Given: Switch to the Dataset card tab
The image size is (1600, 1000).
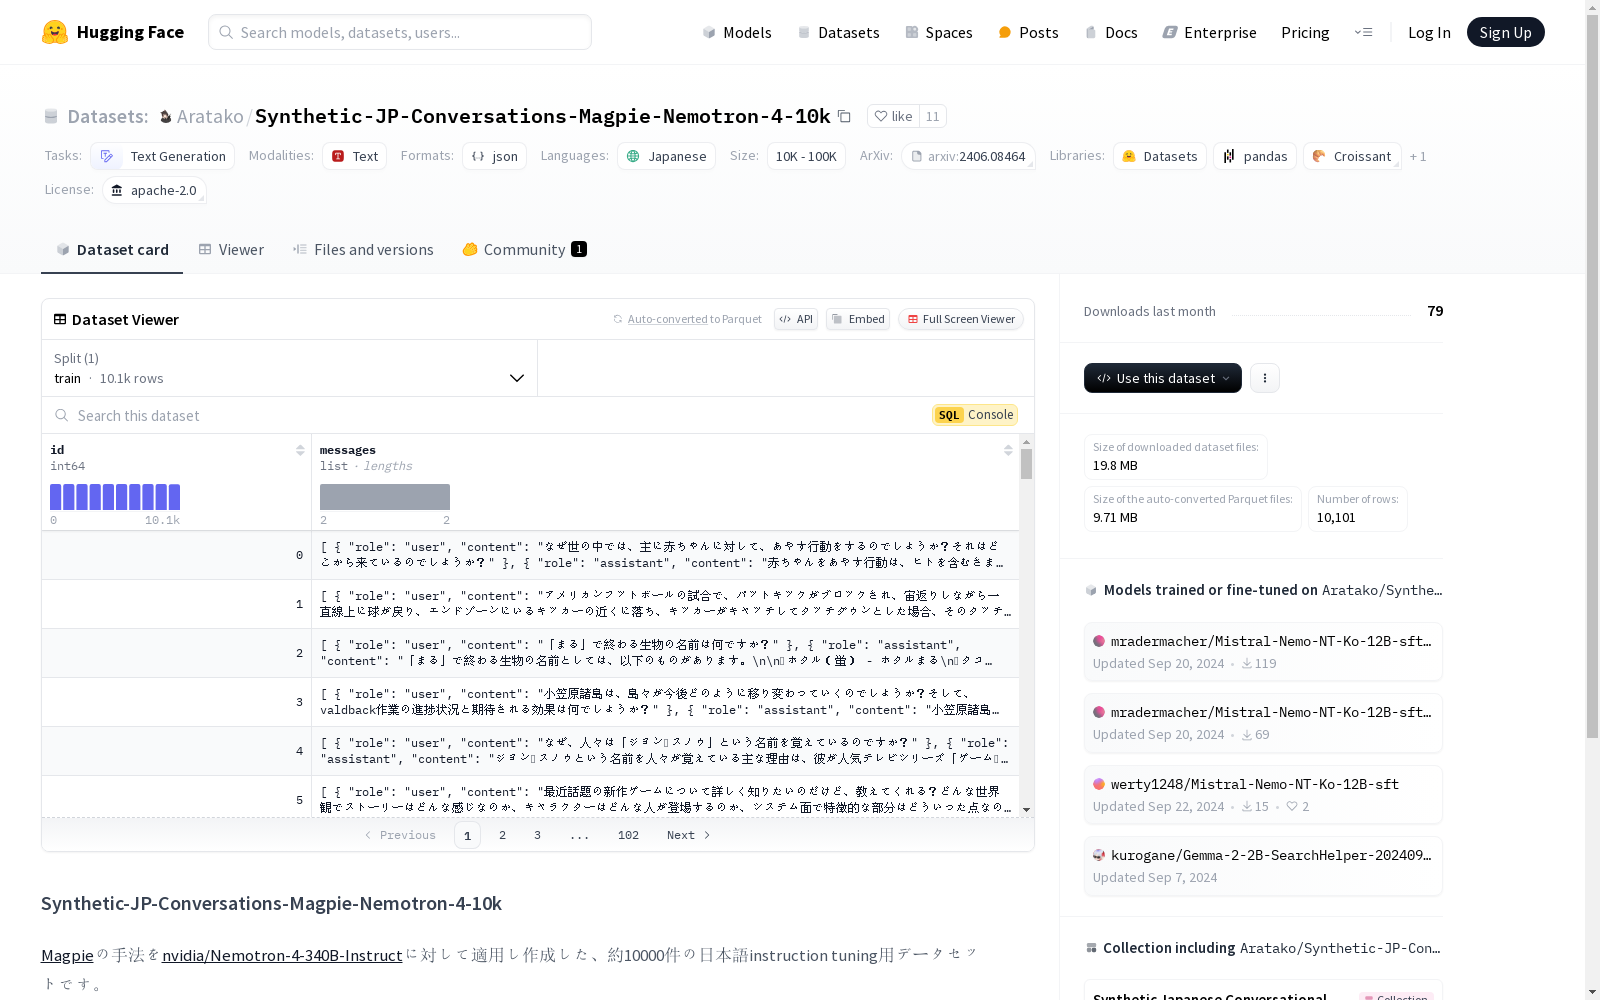Looking at the screenshot, I should pos(112,250).
